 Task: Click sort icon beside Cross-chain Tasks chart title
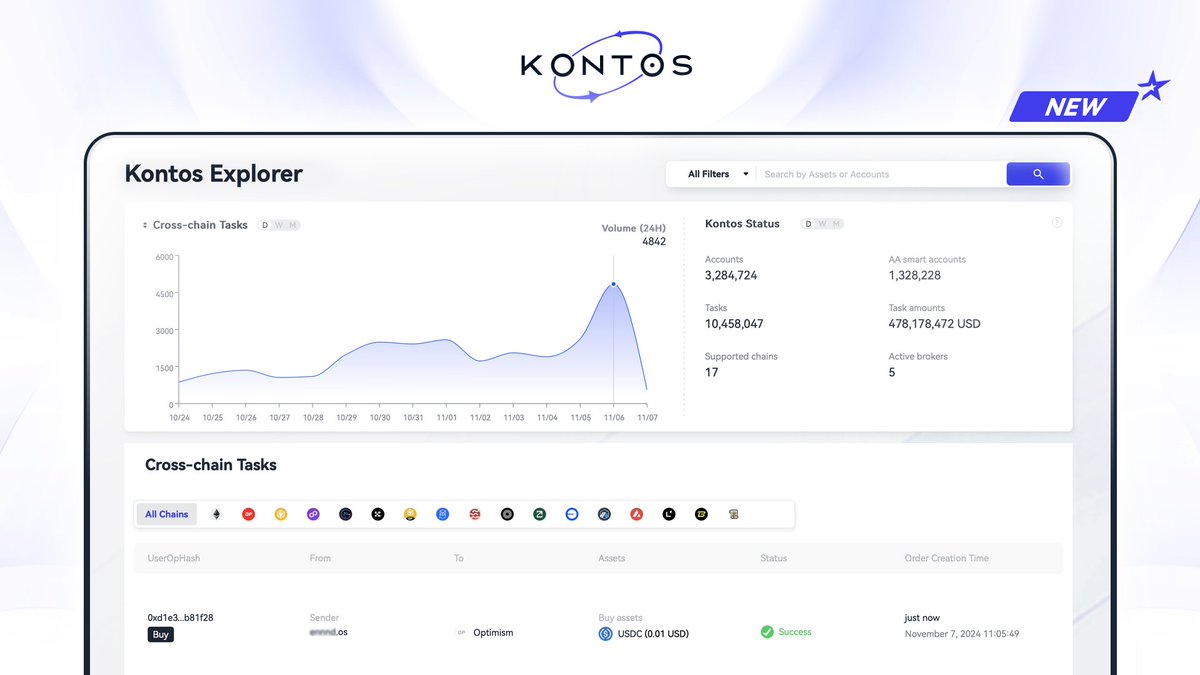(x=145, y=226)
